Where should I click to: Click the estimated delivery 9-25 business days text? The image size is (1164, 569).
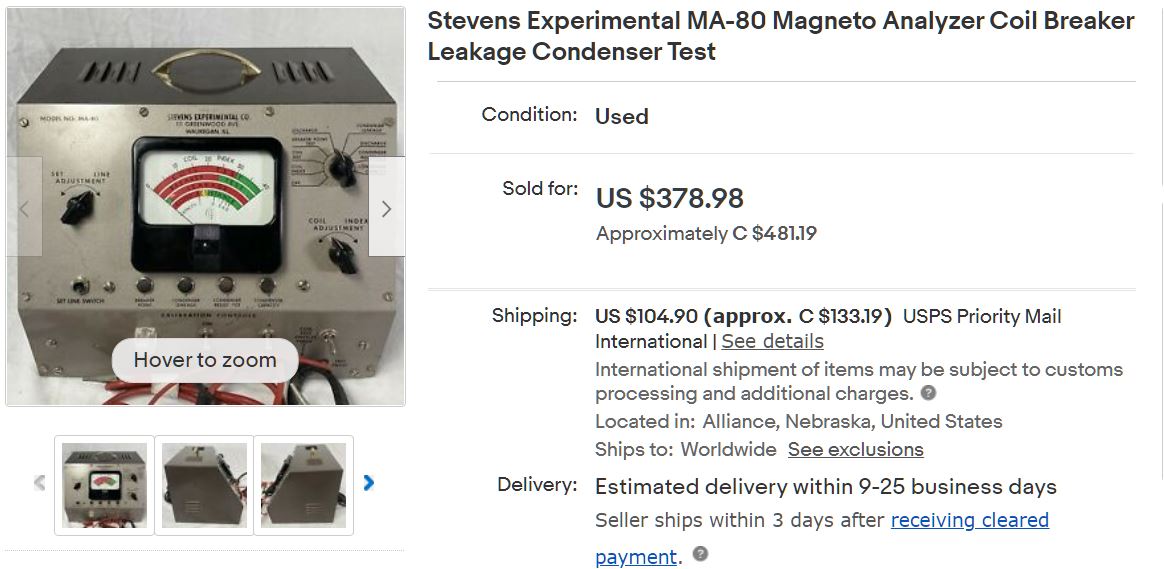(825, 487)
